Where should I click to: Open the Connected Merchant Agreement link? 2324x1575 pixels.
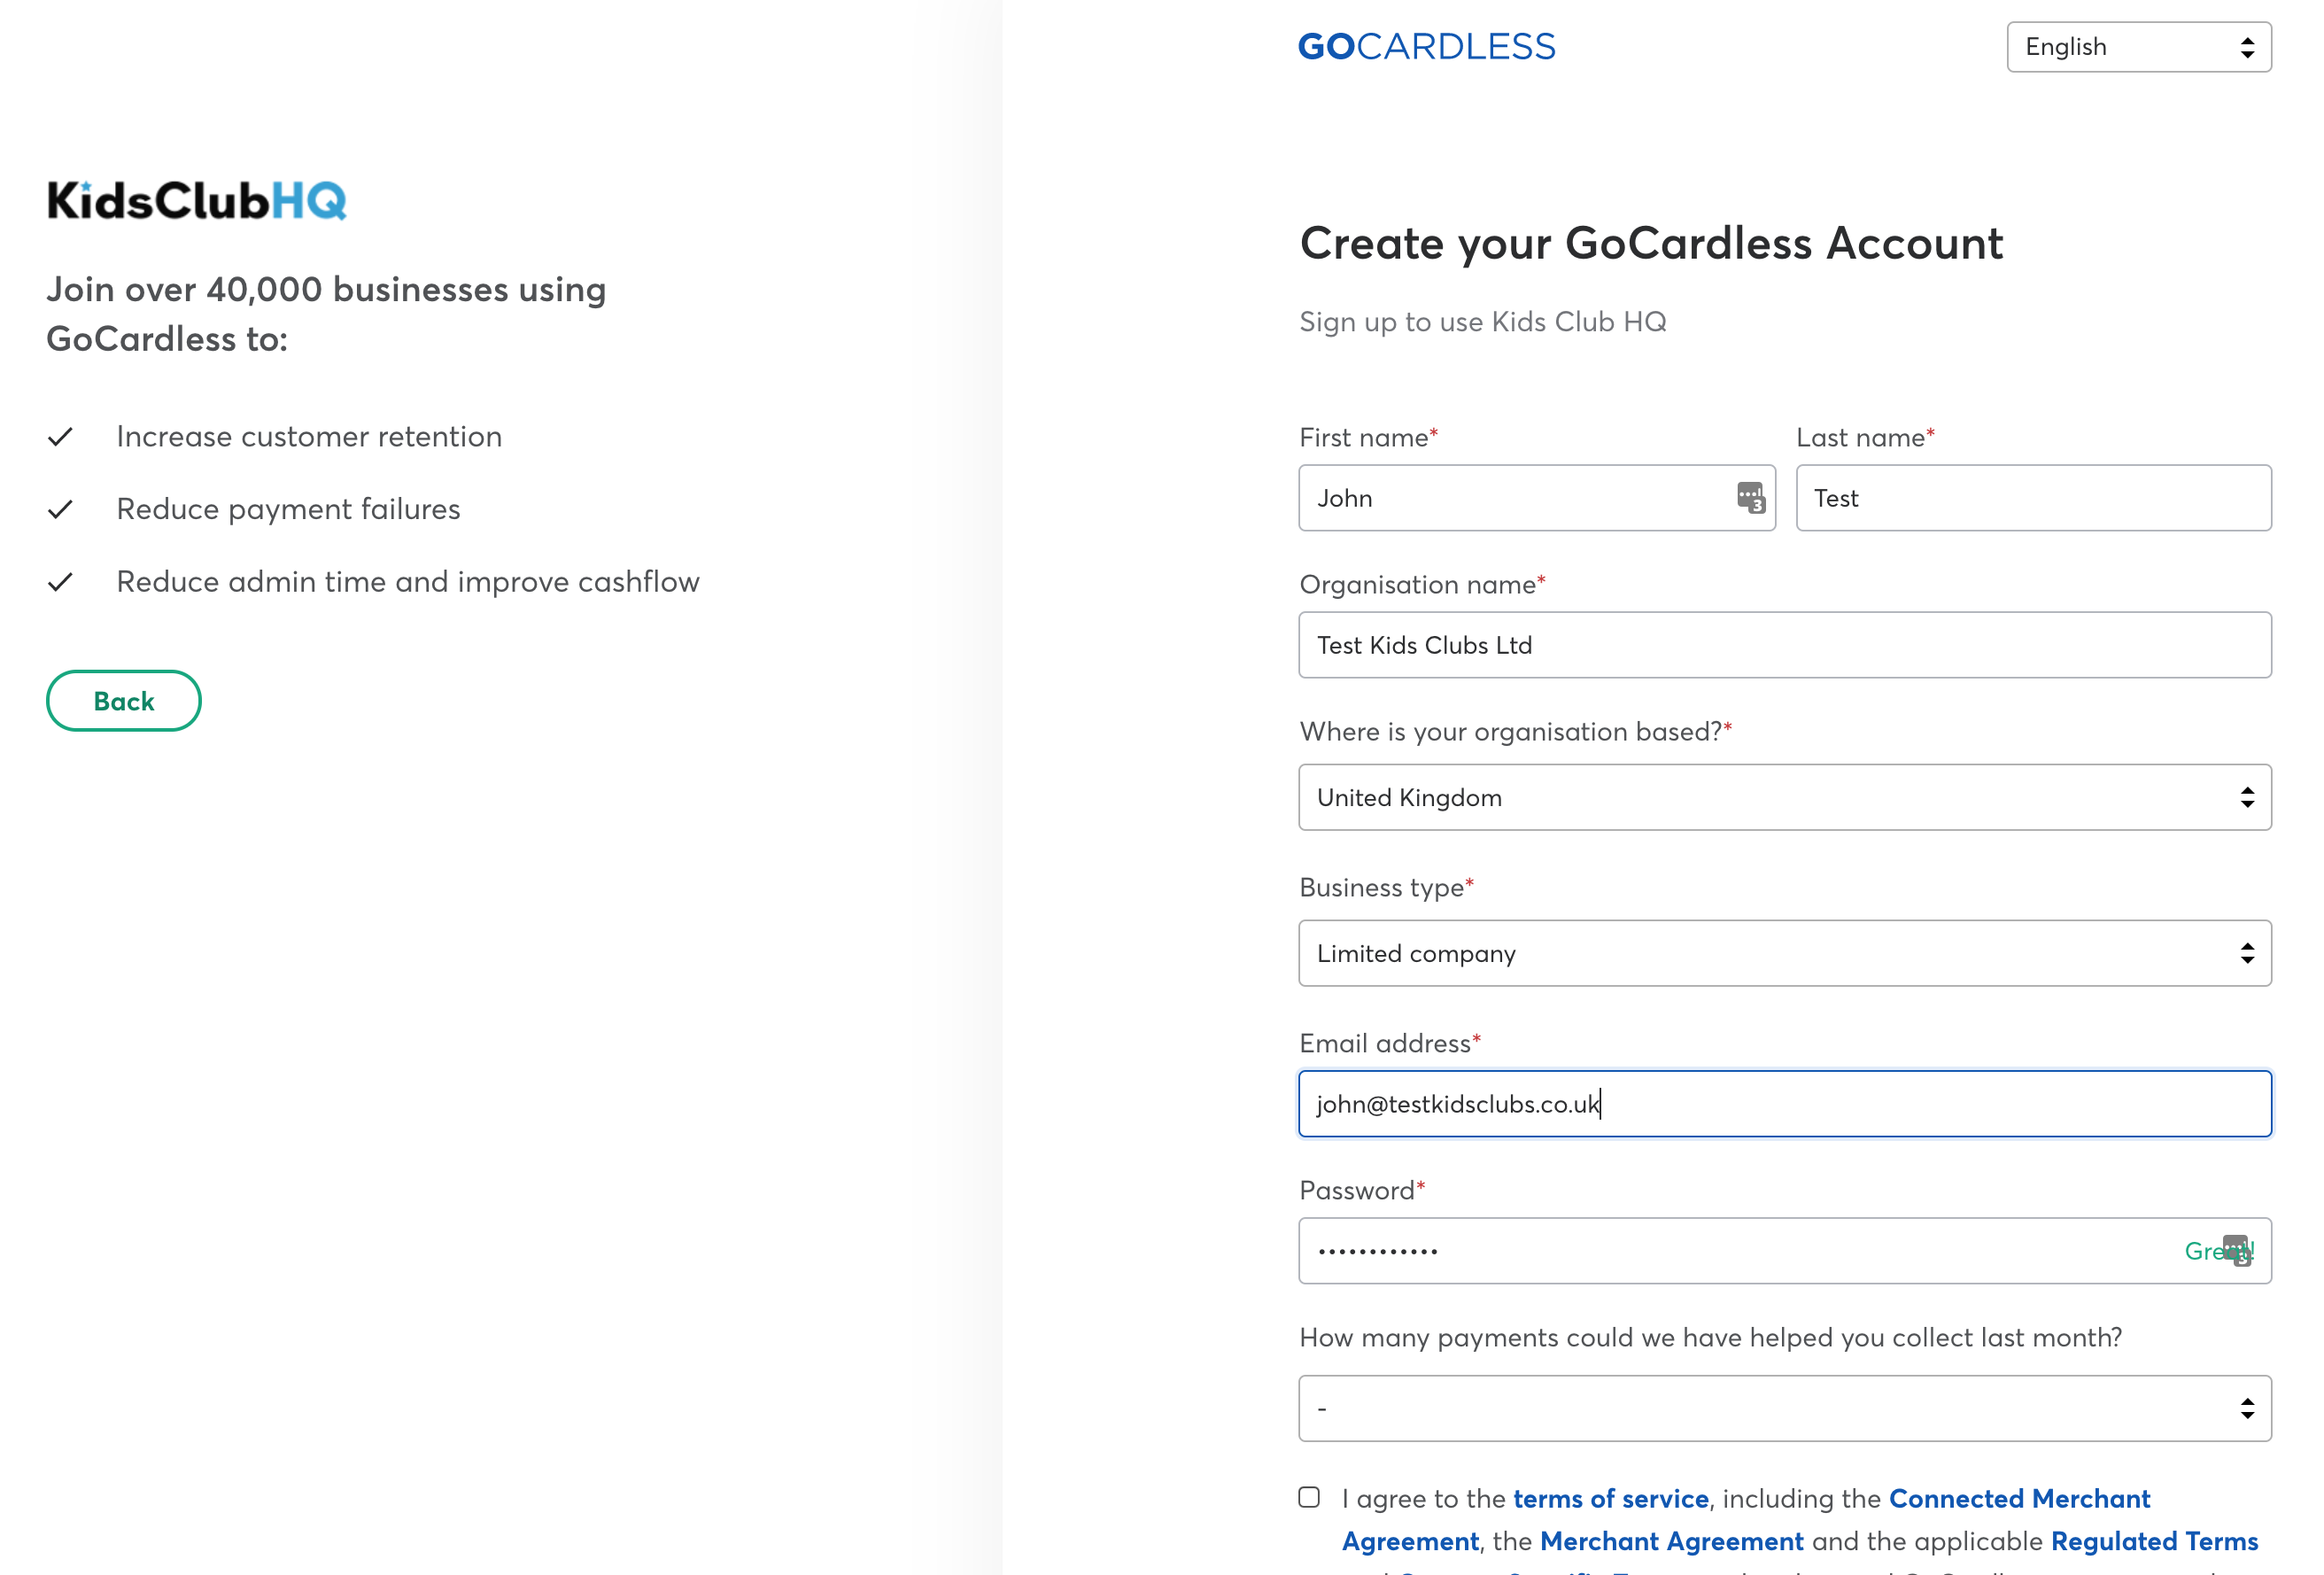pyautogui.click(x=2019, y=1498)
